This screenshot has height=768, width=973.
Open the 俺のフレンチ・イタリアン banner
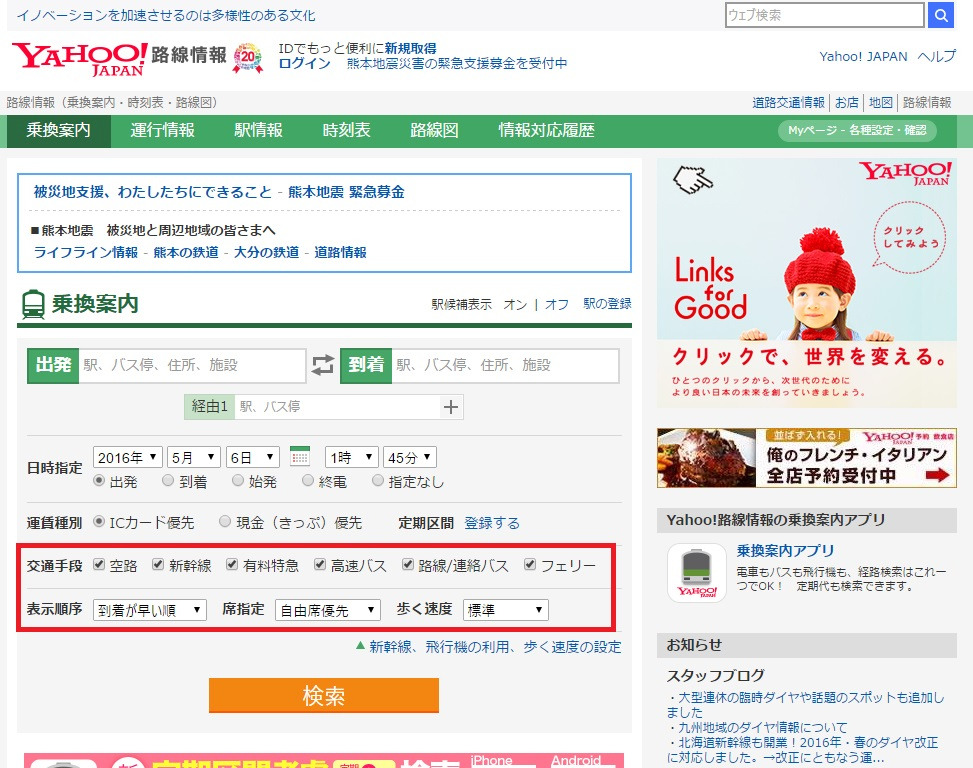[x=807, y=458]
